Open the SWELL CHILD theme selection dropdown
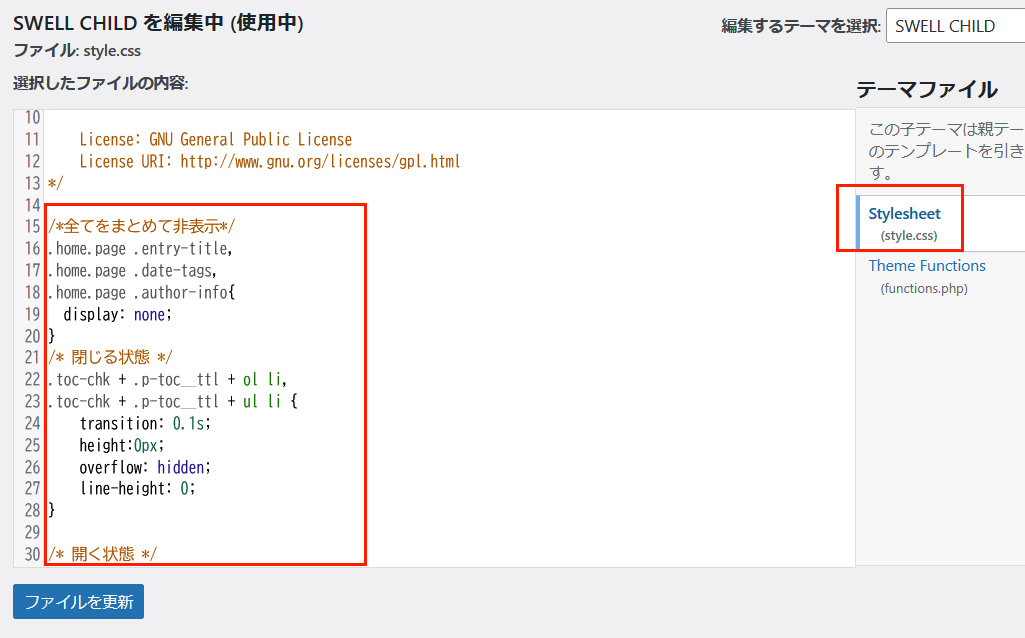 [955, 26]
